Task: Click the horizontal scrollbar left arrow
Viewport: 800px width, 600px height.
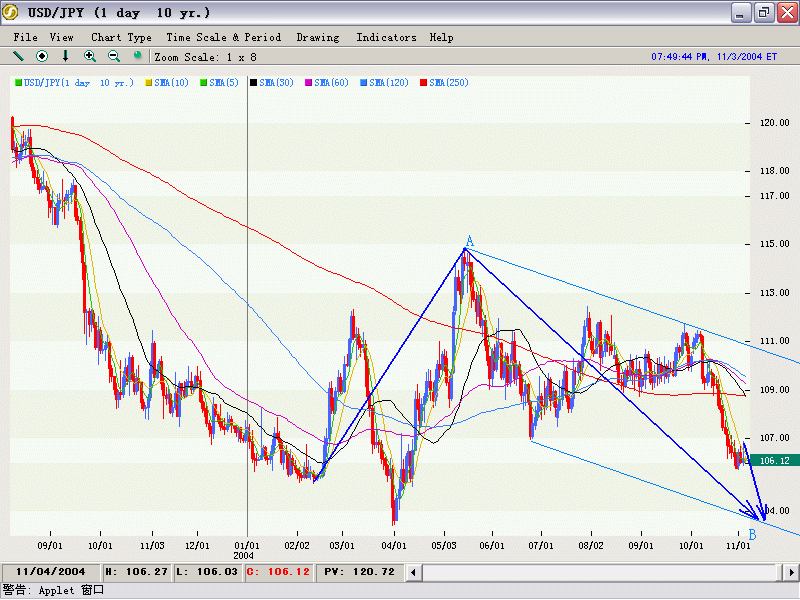Action: coord(414,572)
